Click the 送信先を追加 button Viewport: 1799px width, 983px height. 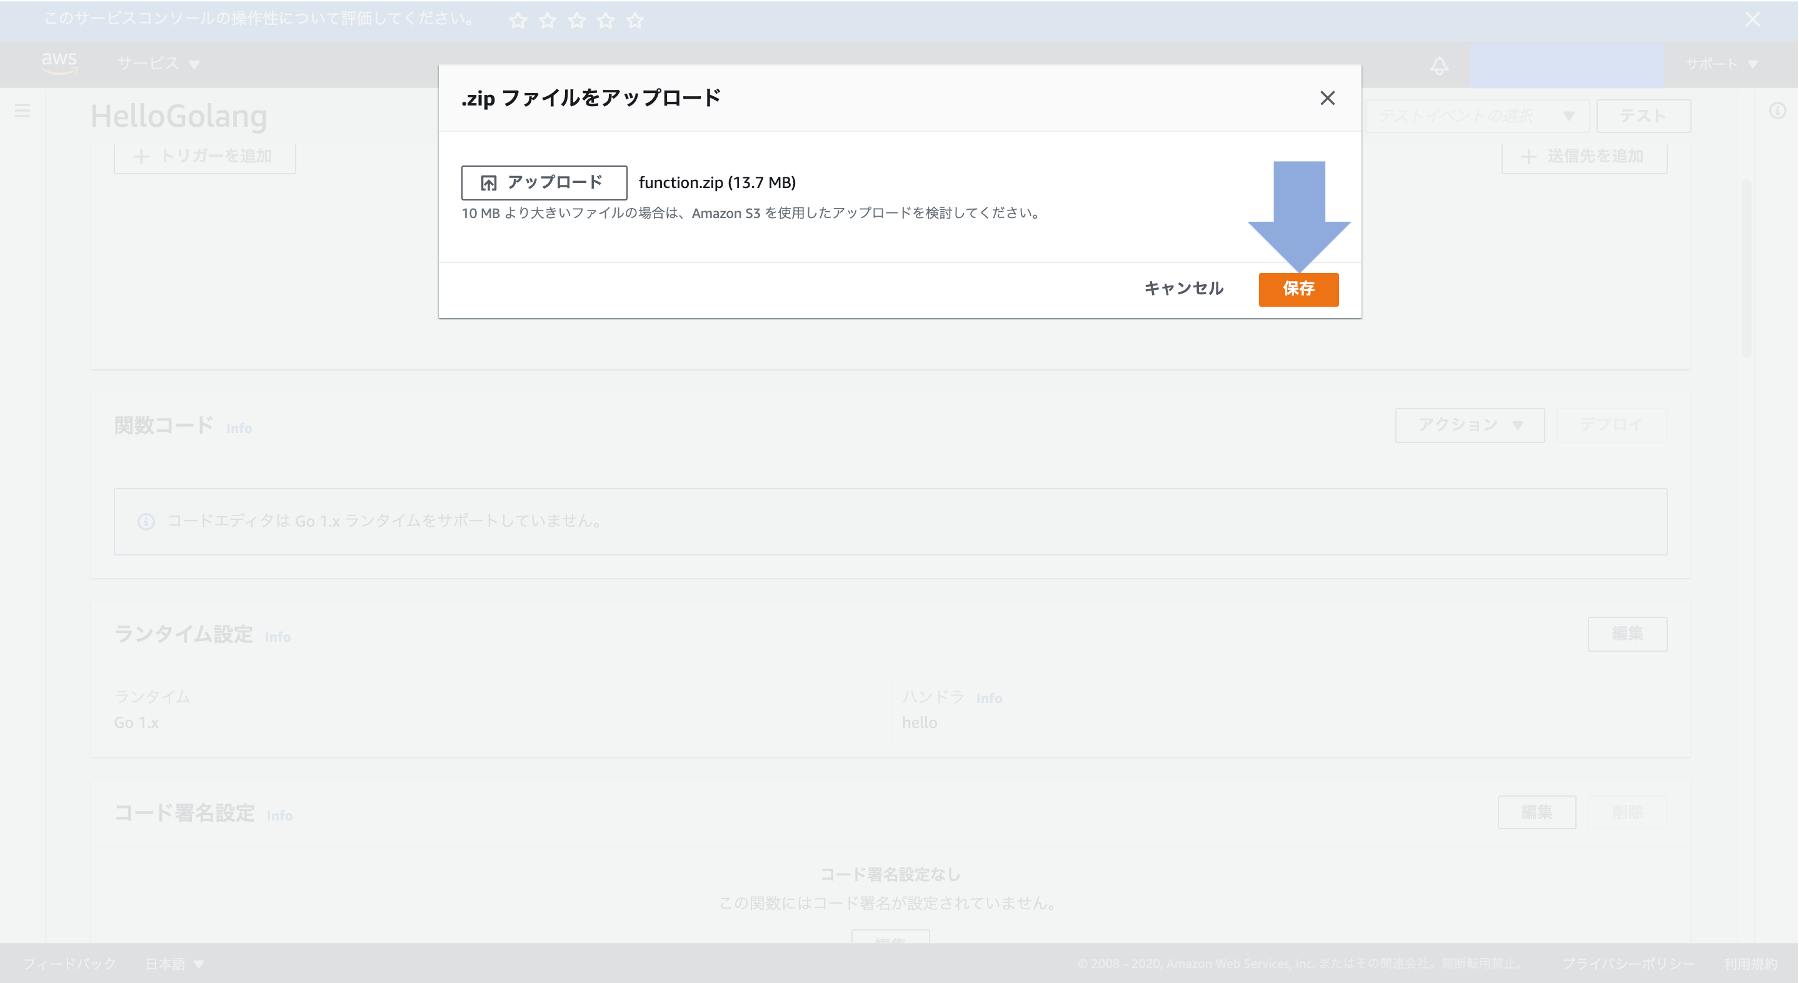point(1584,157)
